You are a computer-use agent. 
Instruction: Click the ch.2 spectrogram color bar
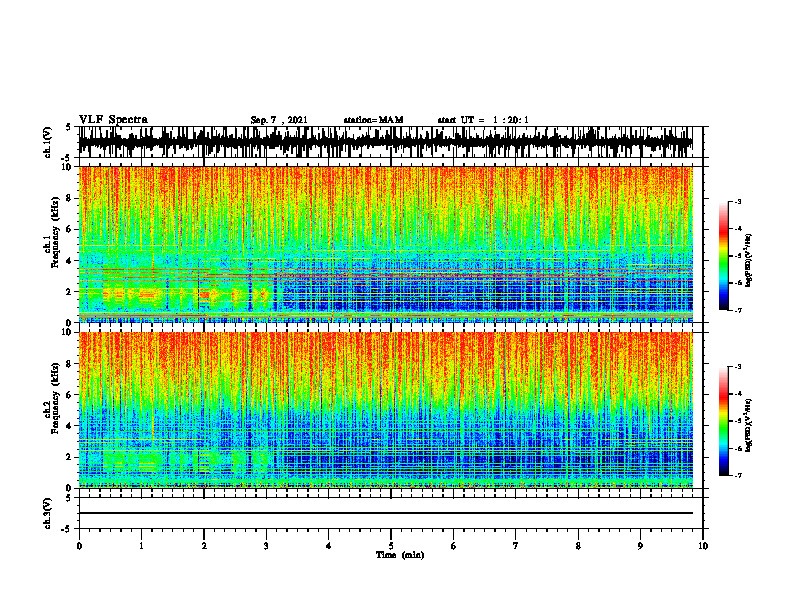pos(724,421)
